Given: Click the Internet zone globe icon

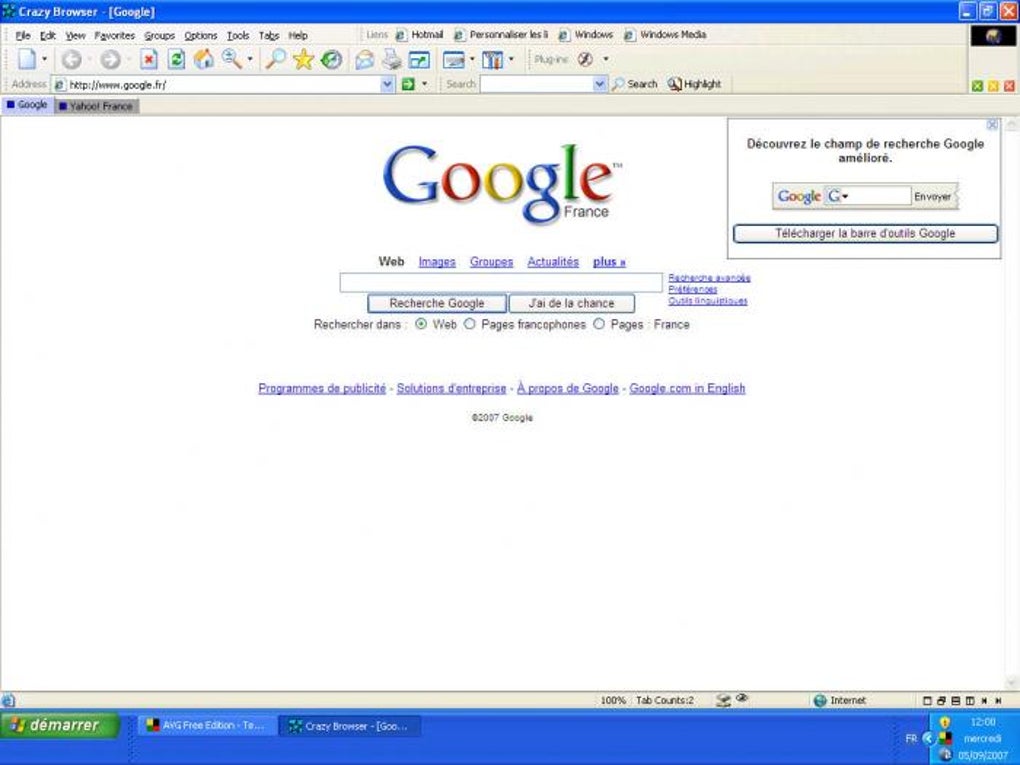Looking at the screenshot, I should (x=820, y=700).
